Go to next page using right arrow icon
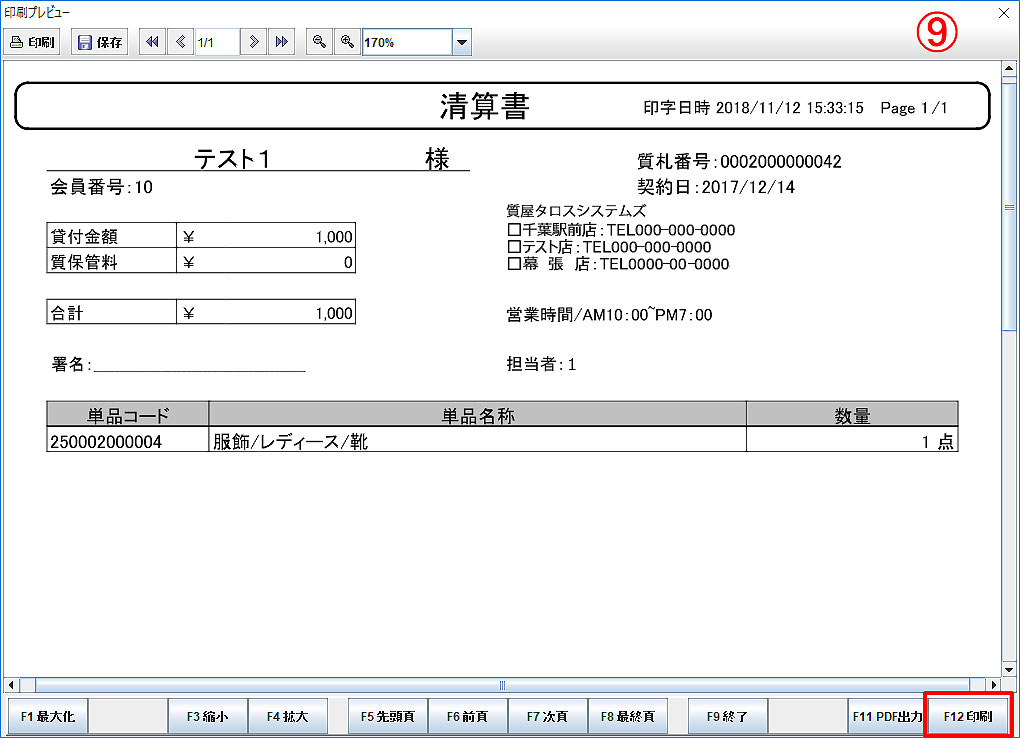Viewport: 1020px width, 738px height. click(x=254, y=42)
